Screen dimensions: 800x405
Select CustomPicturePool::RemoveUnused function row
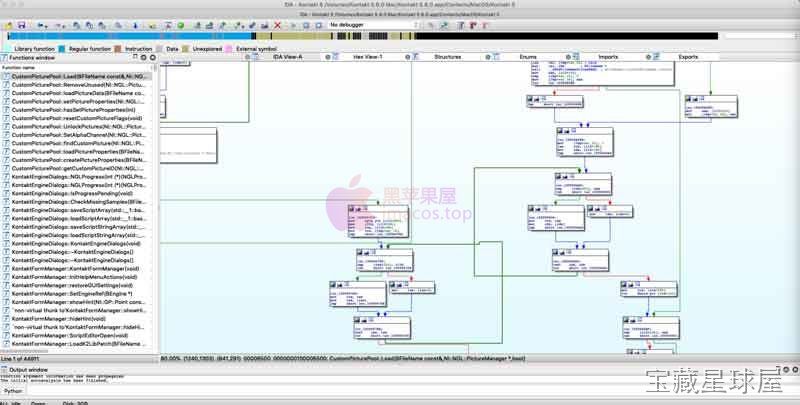(77, 85)
